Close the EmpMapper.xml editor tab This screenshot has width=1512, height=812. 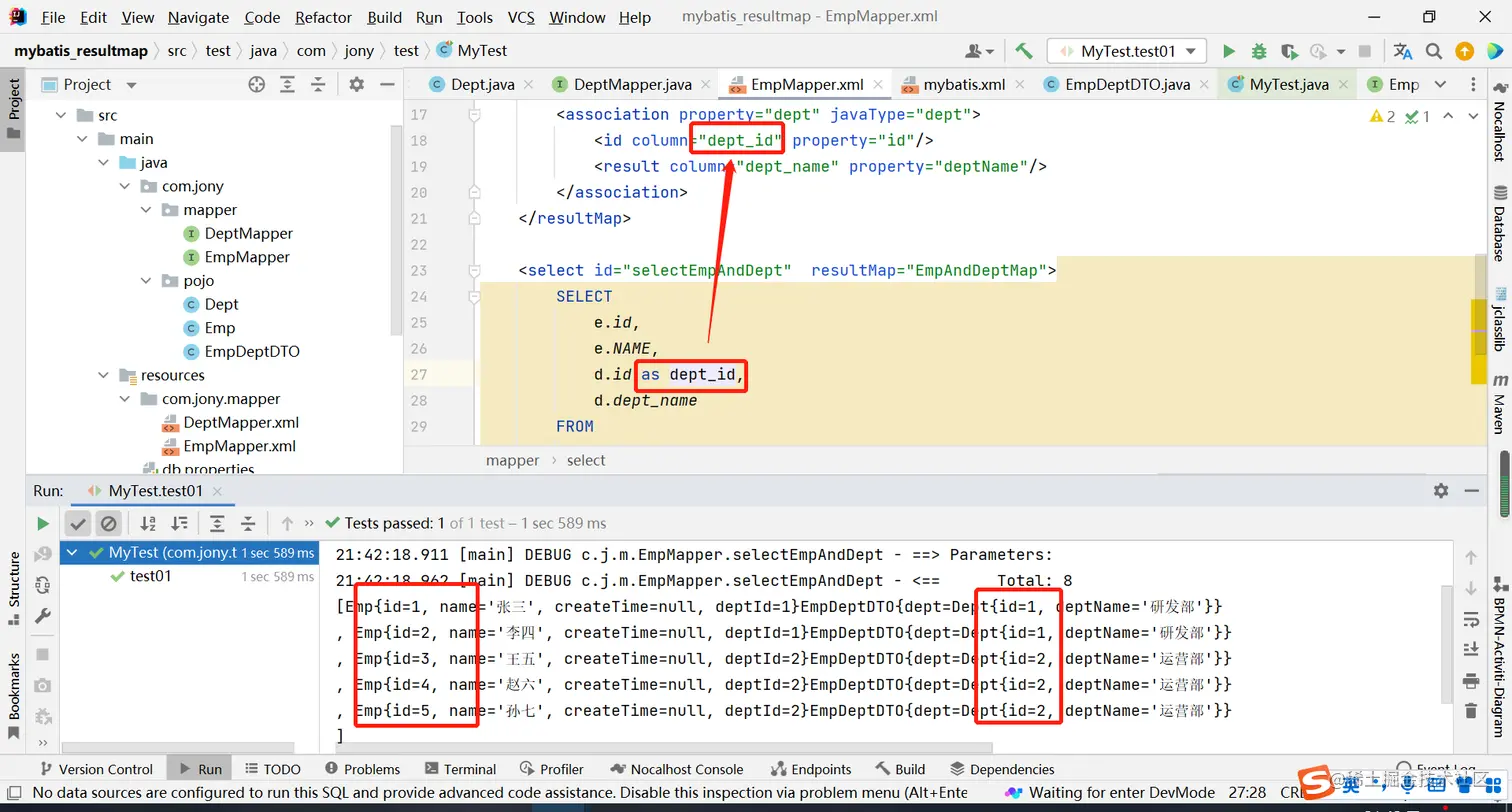(878, 85)
